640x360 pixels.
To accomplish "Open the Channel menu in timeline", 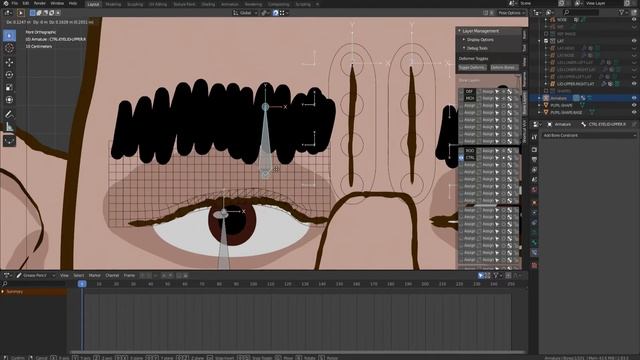I will (x=112, y=276).
